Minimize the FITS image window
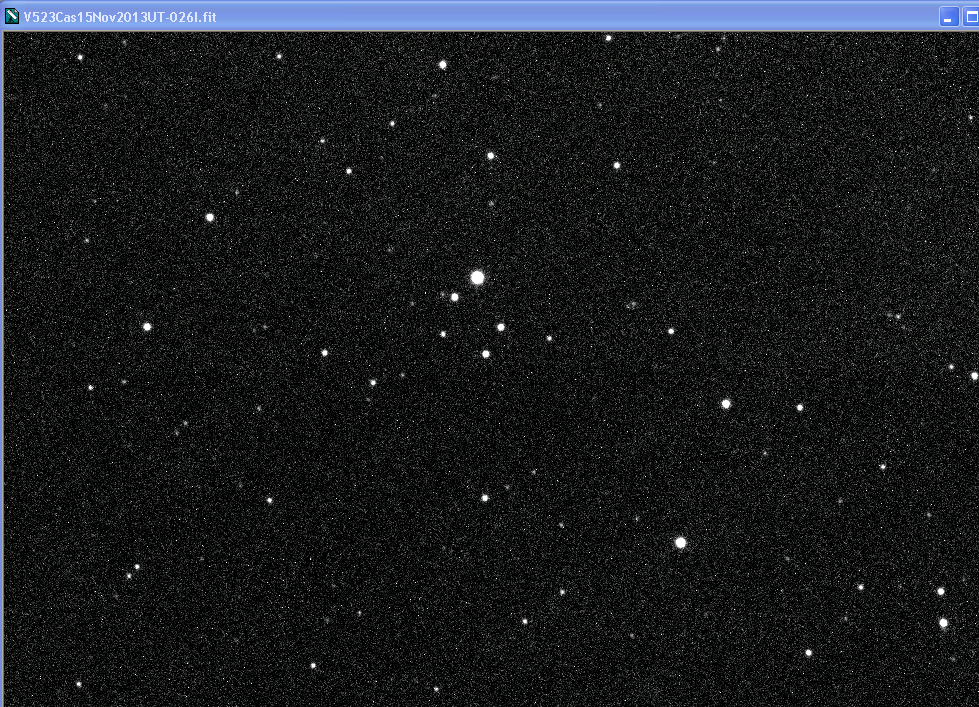This screenshot has height=707, width=979. tap(948, 17)
